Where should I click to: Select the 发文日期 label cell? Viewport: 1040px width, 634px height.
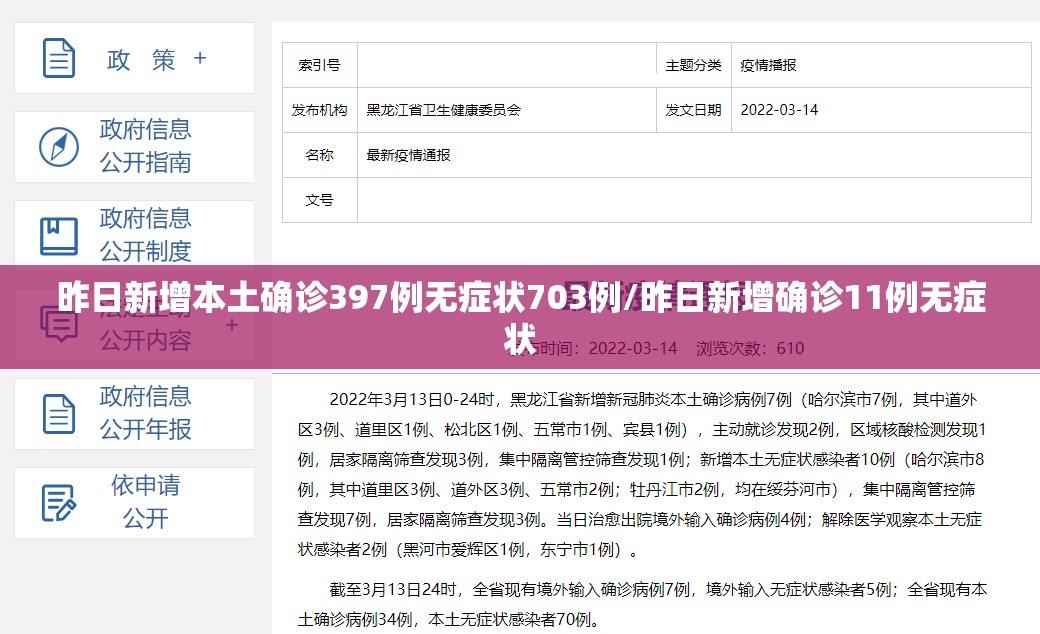pyautogui.click(x=693, y=110)
